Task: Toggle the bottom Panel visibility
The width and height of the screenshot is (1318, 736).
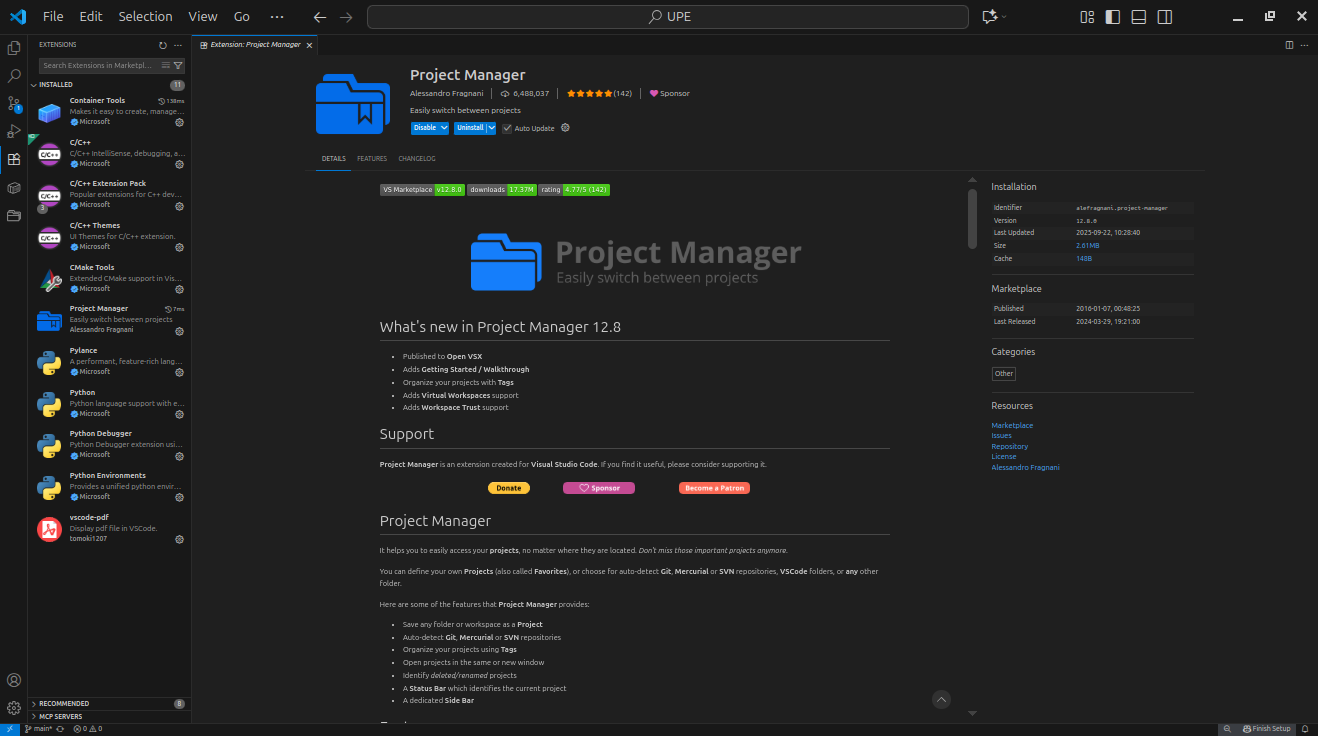Action: (1138, 16)
